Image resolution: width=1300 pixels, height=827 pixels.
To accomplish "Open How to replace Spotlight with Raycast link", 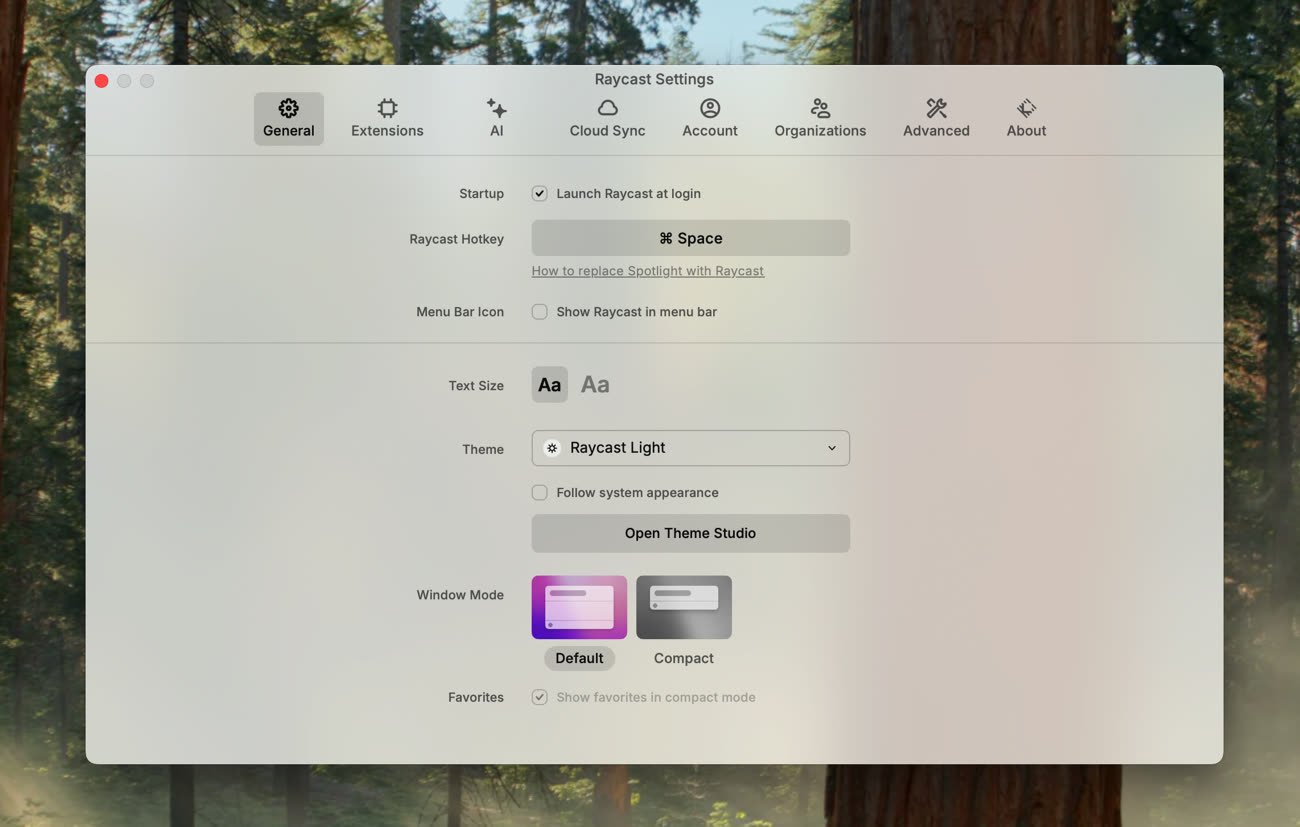I will point(648,271).
